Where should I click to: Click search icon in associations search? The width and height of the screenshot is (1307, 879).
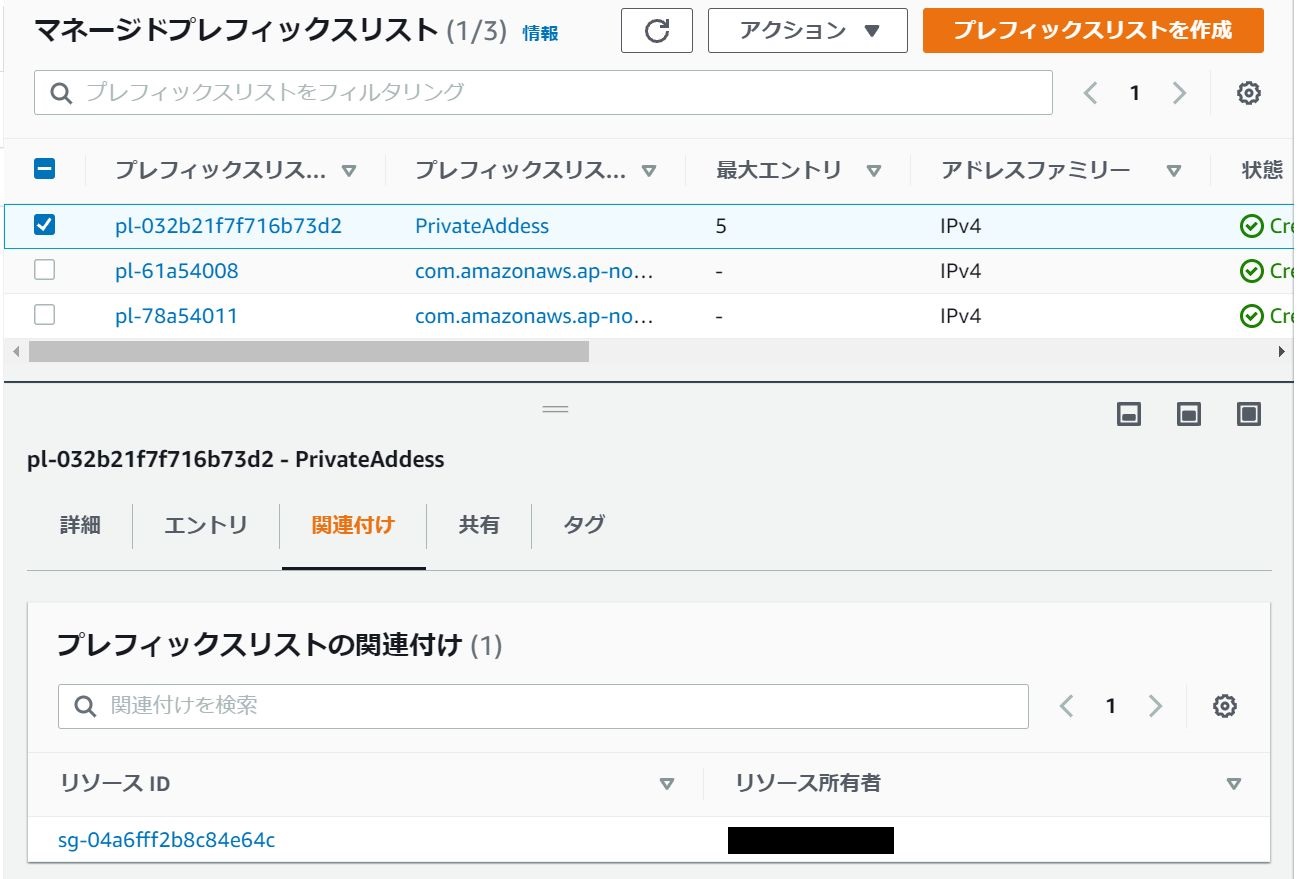click(86, 706)
